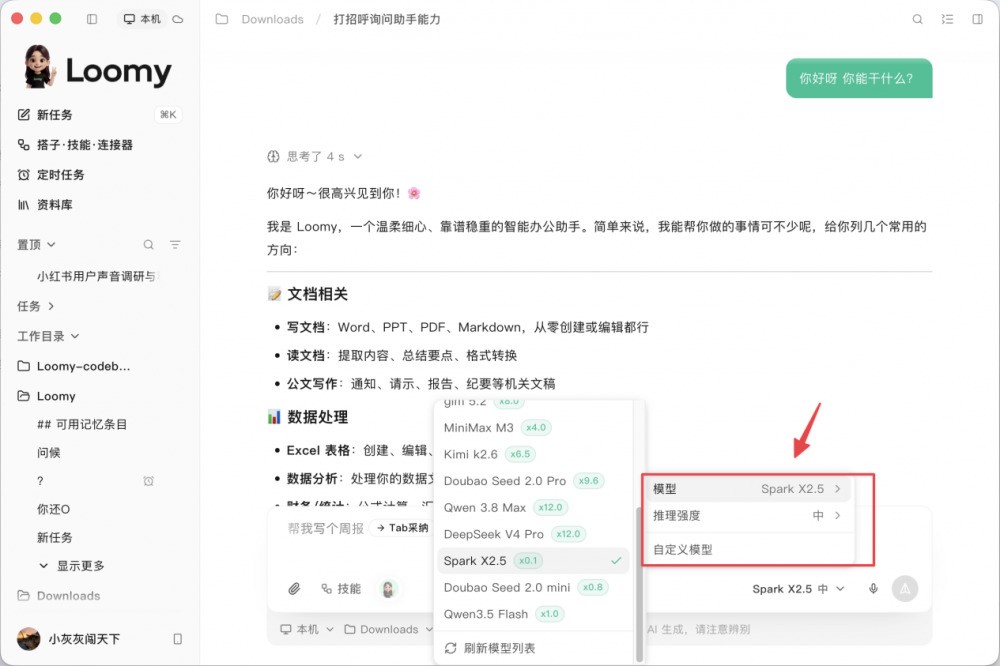Open the task list icon top right

click(947, 19)
